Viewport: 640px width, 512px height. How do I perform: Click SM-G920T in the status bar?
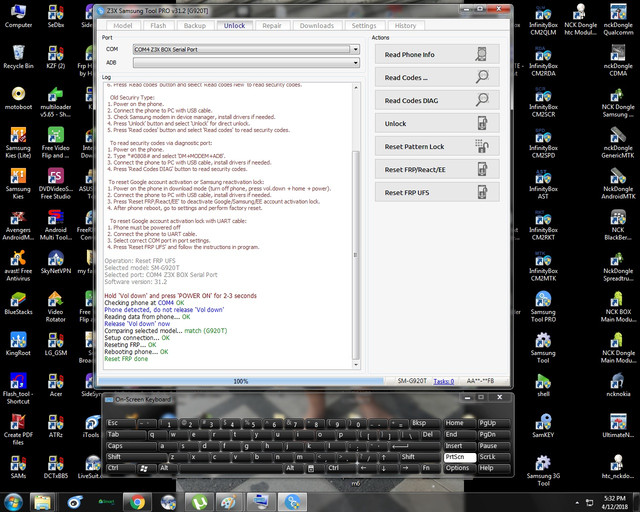(412, 381)
